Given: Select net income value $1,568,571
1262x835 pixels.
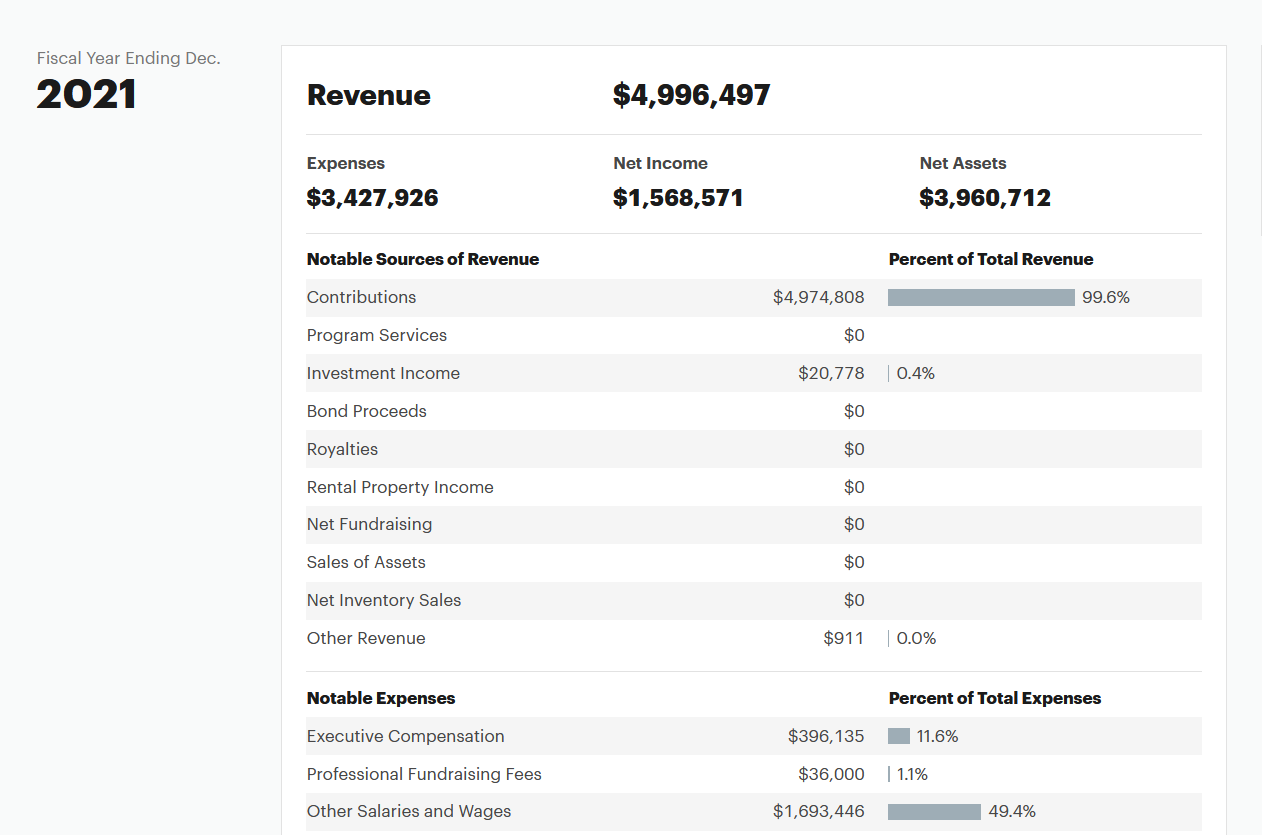Looking at the screenshot, I should pos(678,198).
